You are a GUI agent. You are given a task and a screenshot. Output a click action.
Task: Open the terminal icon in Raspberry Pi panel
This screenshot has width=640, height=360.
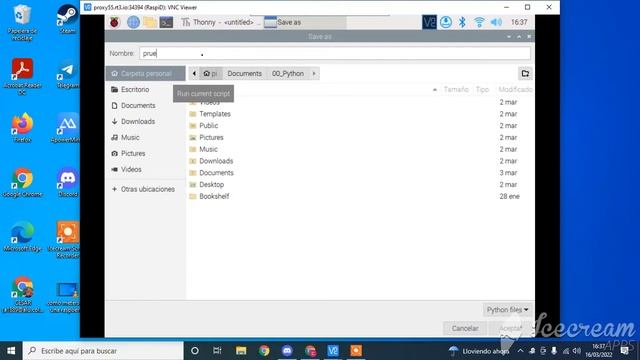(x=166, y=22)
